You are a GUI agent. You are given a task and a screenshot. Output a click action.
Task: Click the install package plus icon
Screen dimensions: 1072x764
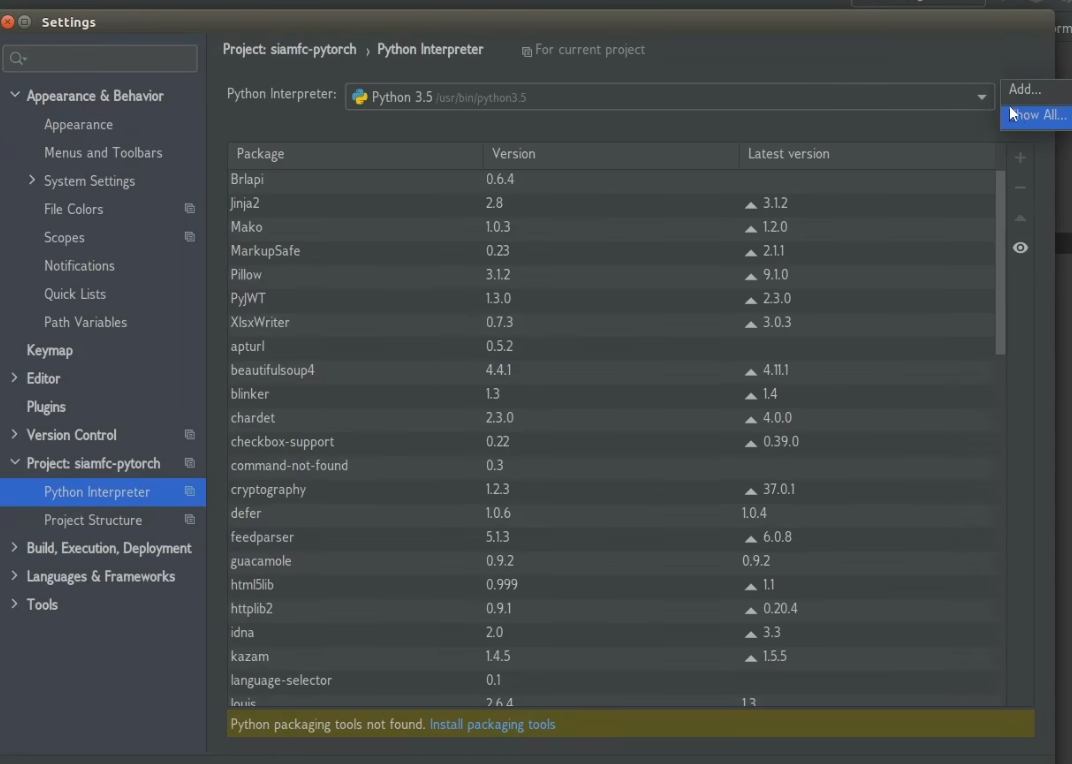pos(1020,158)
